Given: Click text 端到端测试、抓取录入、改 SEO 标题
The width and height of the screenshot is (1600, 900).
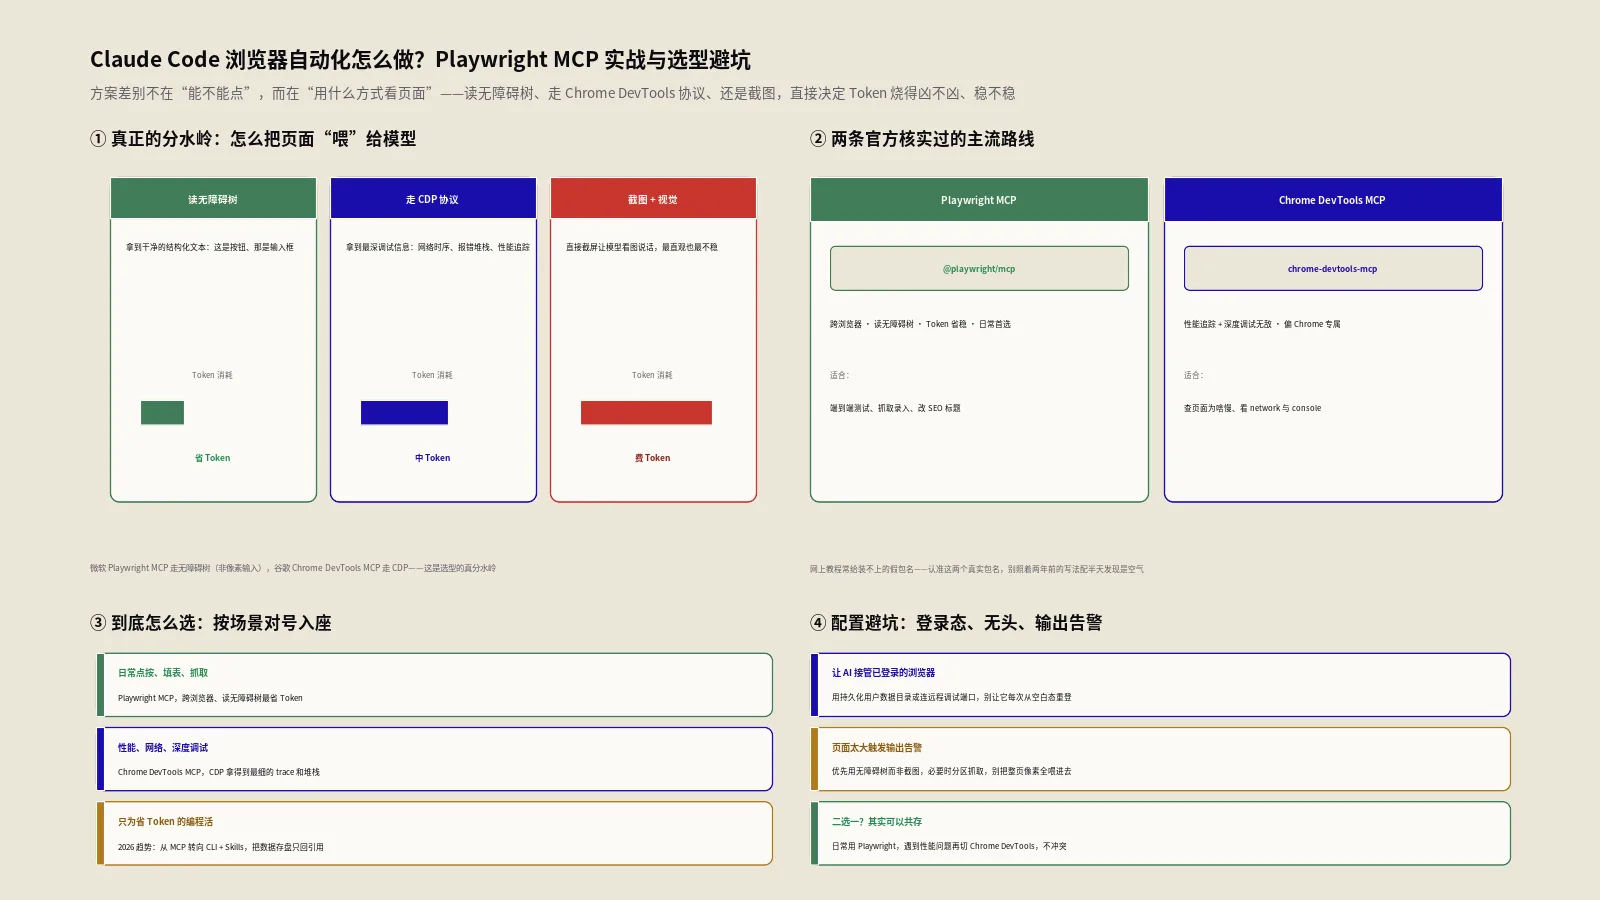Looking at the screenshot, I should pyautogui.click(x=895, y=408).
